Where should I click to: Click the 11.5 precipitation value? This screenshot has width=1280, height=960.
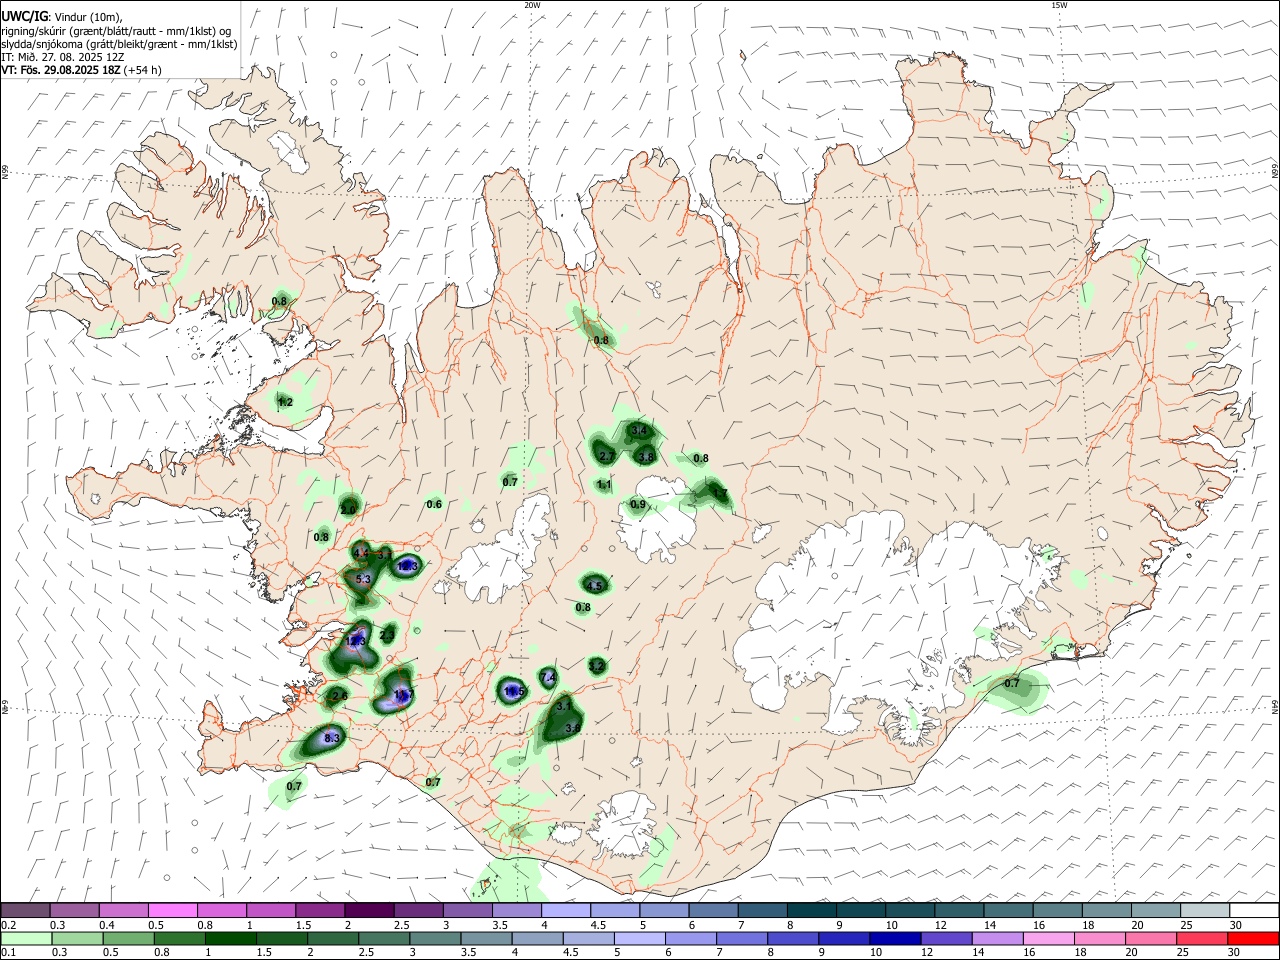pyautogui.click(x=515, y=691)
